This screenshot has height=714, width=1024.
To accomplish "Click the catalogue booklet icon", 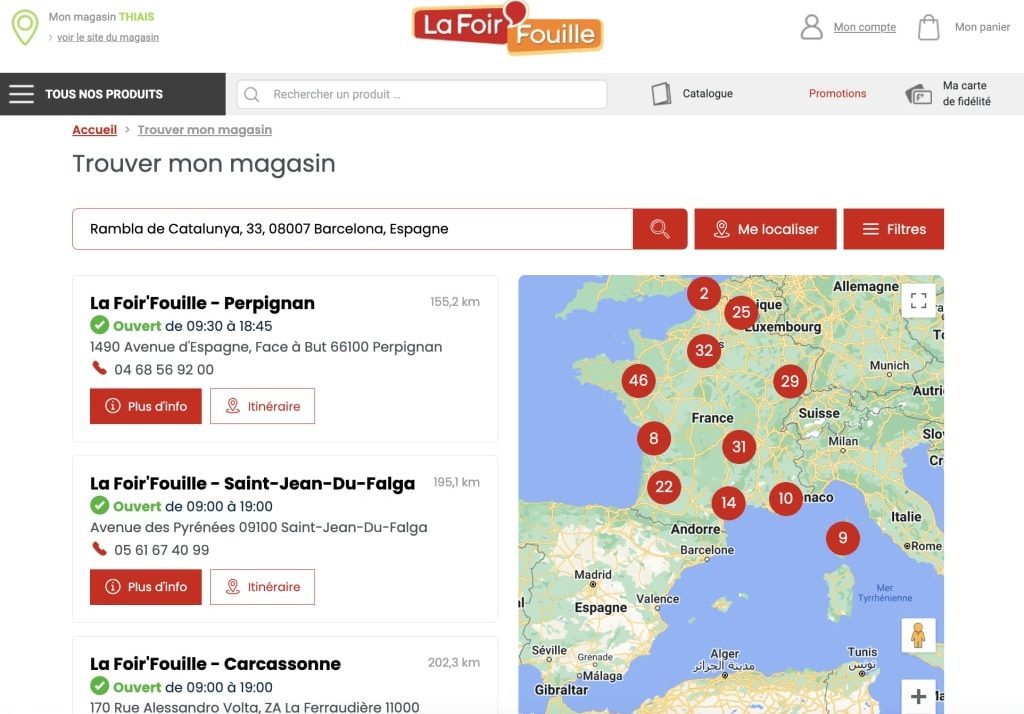I will pyautogui.click(x=661, y=93).
